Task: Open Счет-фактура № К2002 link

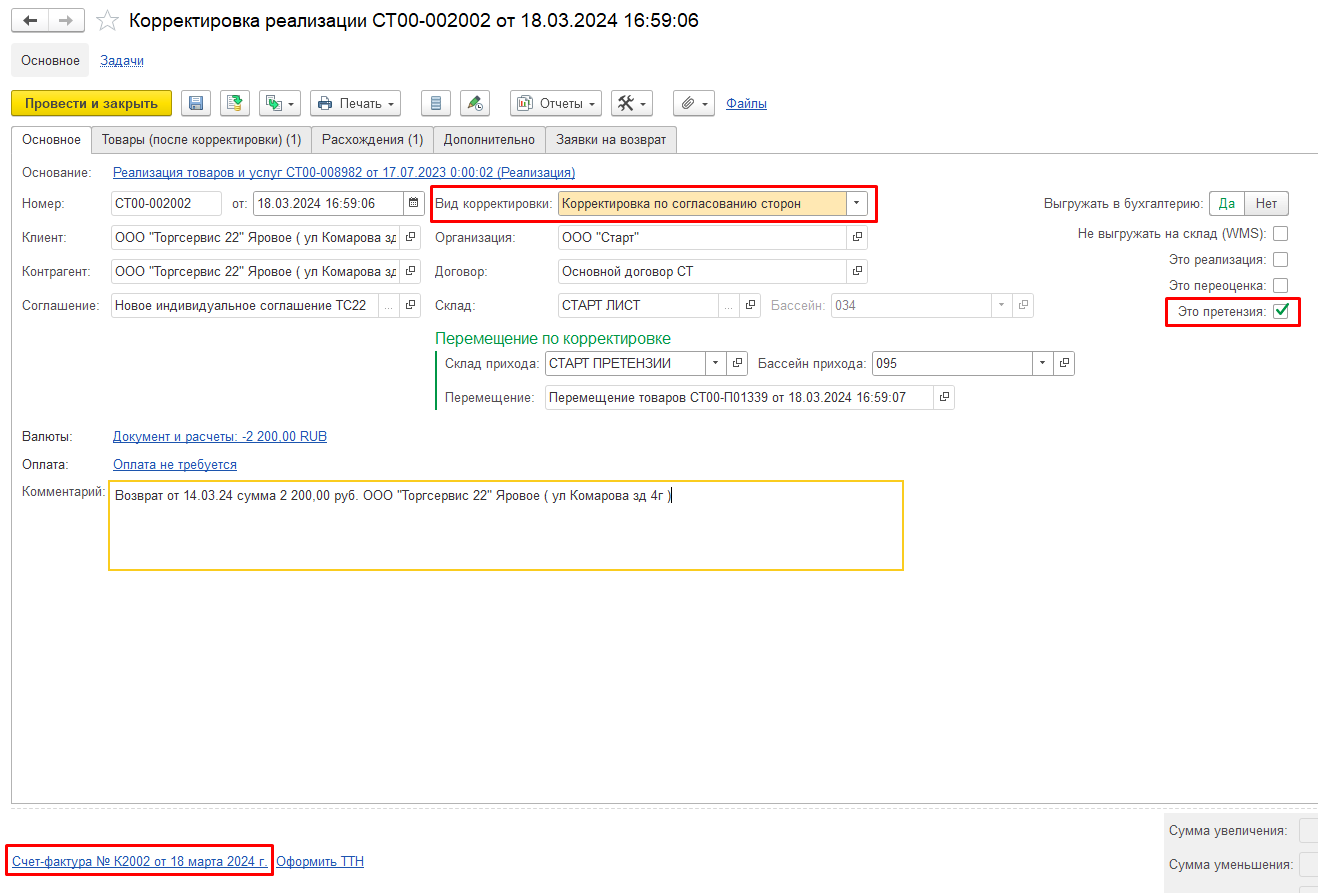Action: coord(139,861)
